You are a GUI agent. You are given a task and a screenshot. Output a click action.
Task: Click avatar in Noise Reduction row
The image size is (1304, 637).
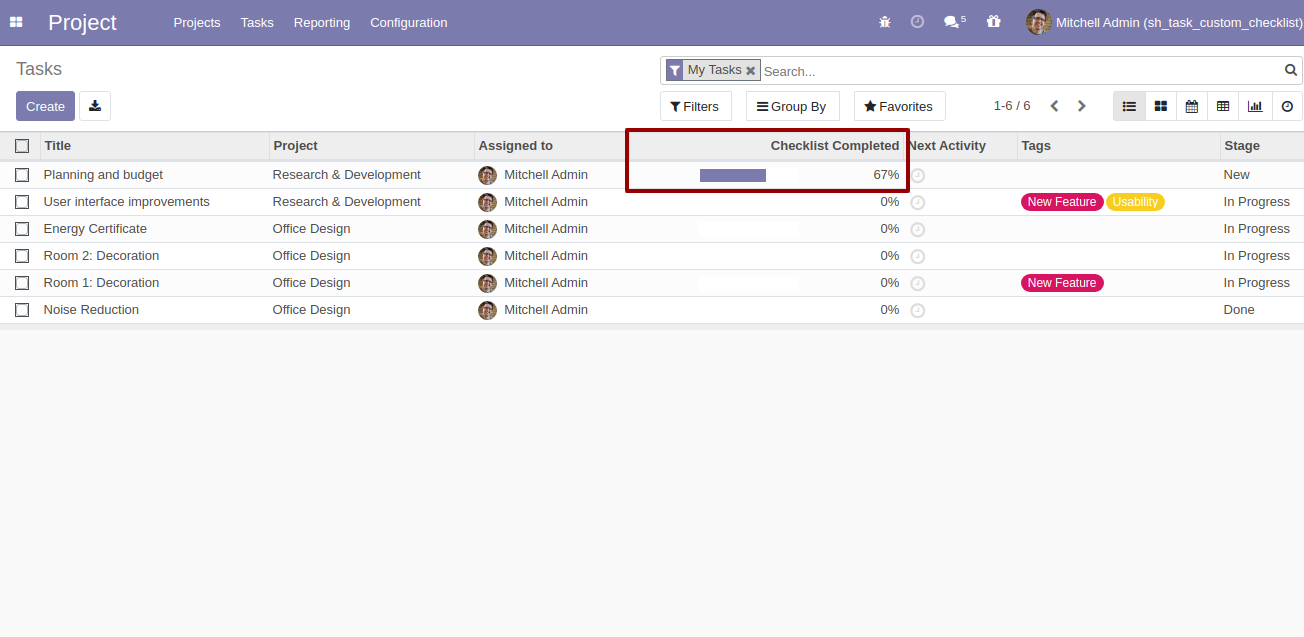pos(488,310)
